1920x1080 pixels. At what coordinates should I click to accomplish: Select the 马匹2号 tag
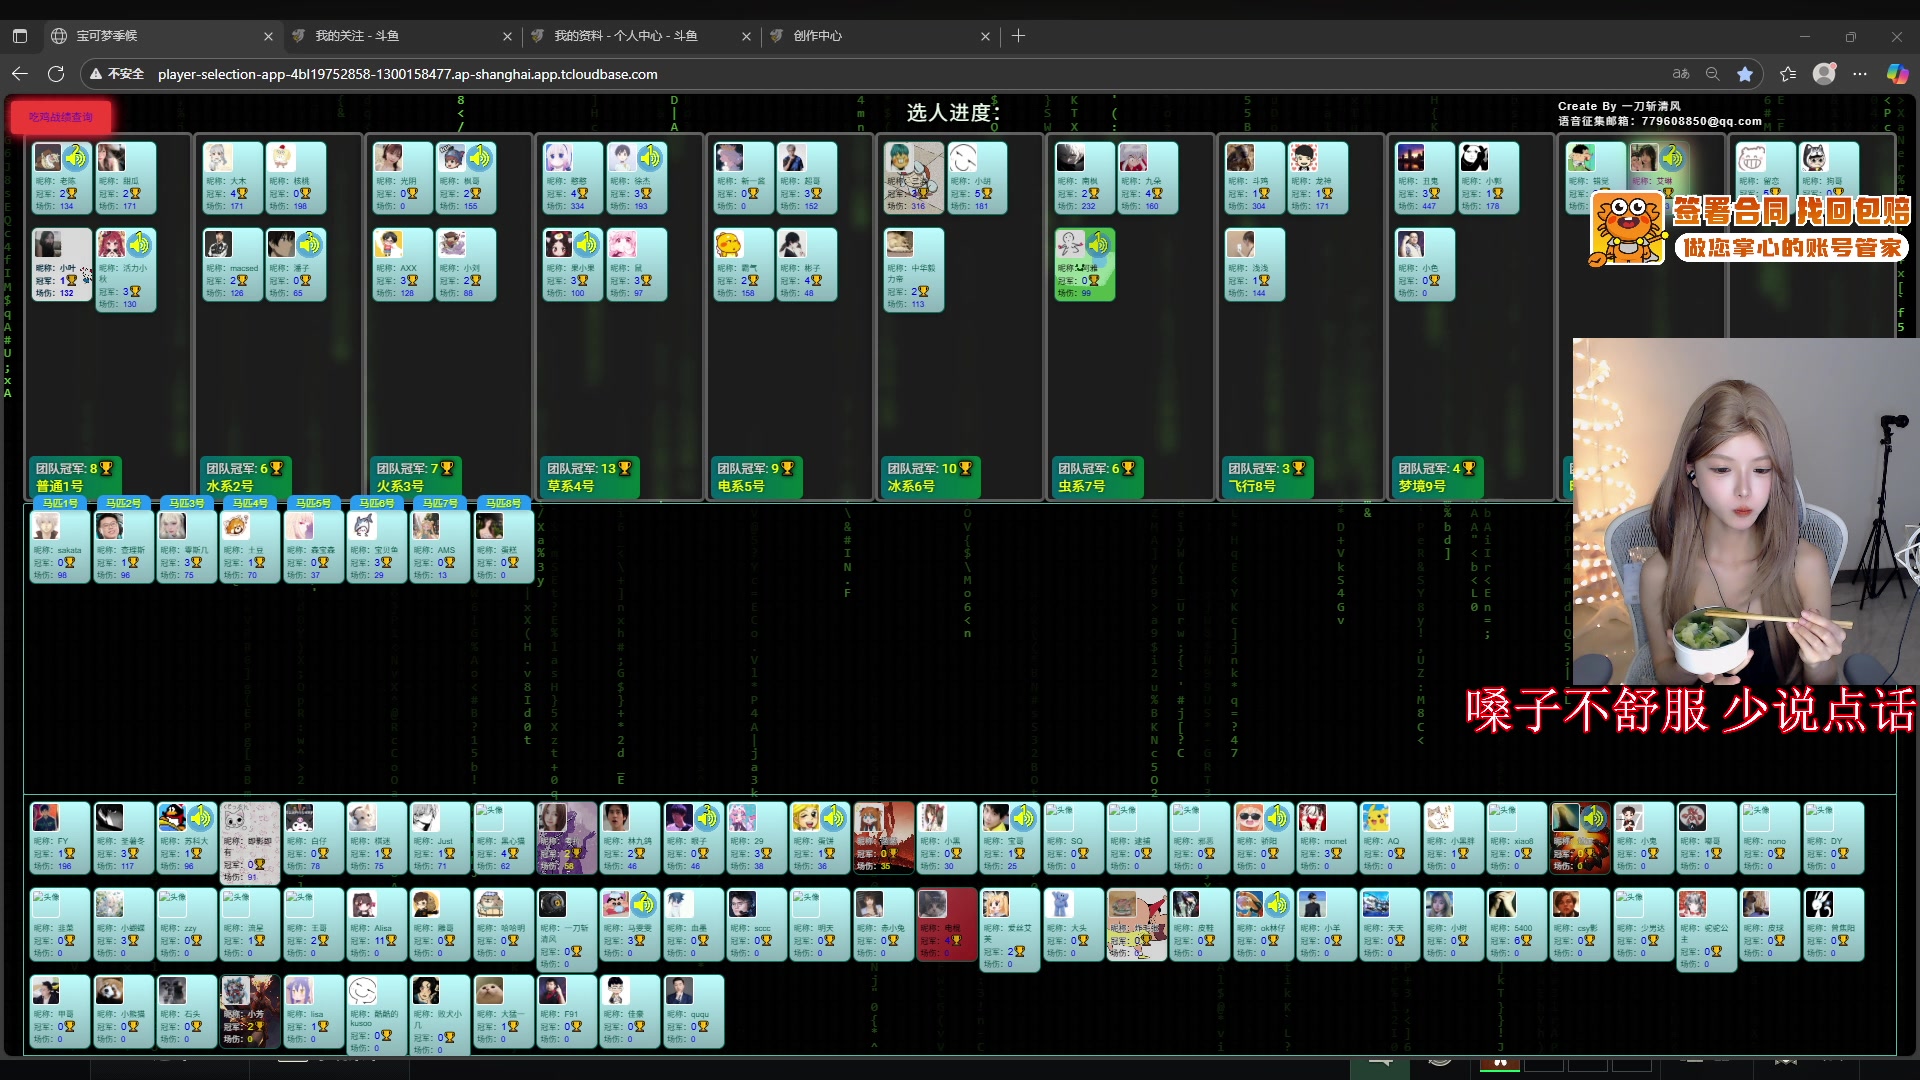(x=123, y=503)
